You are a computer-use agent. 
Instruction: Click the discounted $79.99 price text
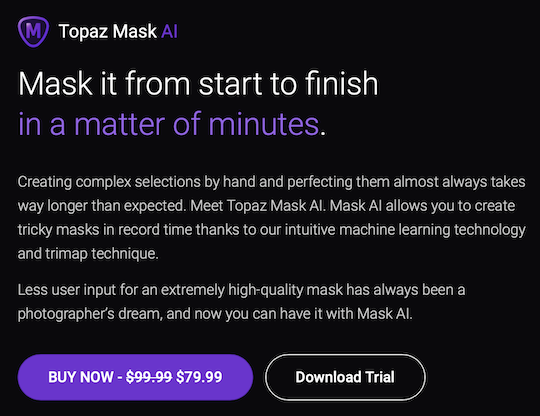(199, 377)
